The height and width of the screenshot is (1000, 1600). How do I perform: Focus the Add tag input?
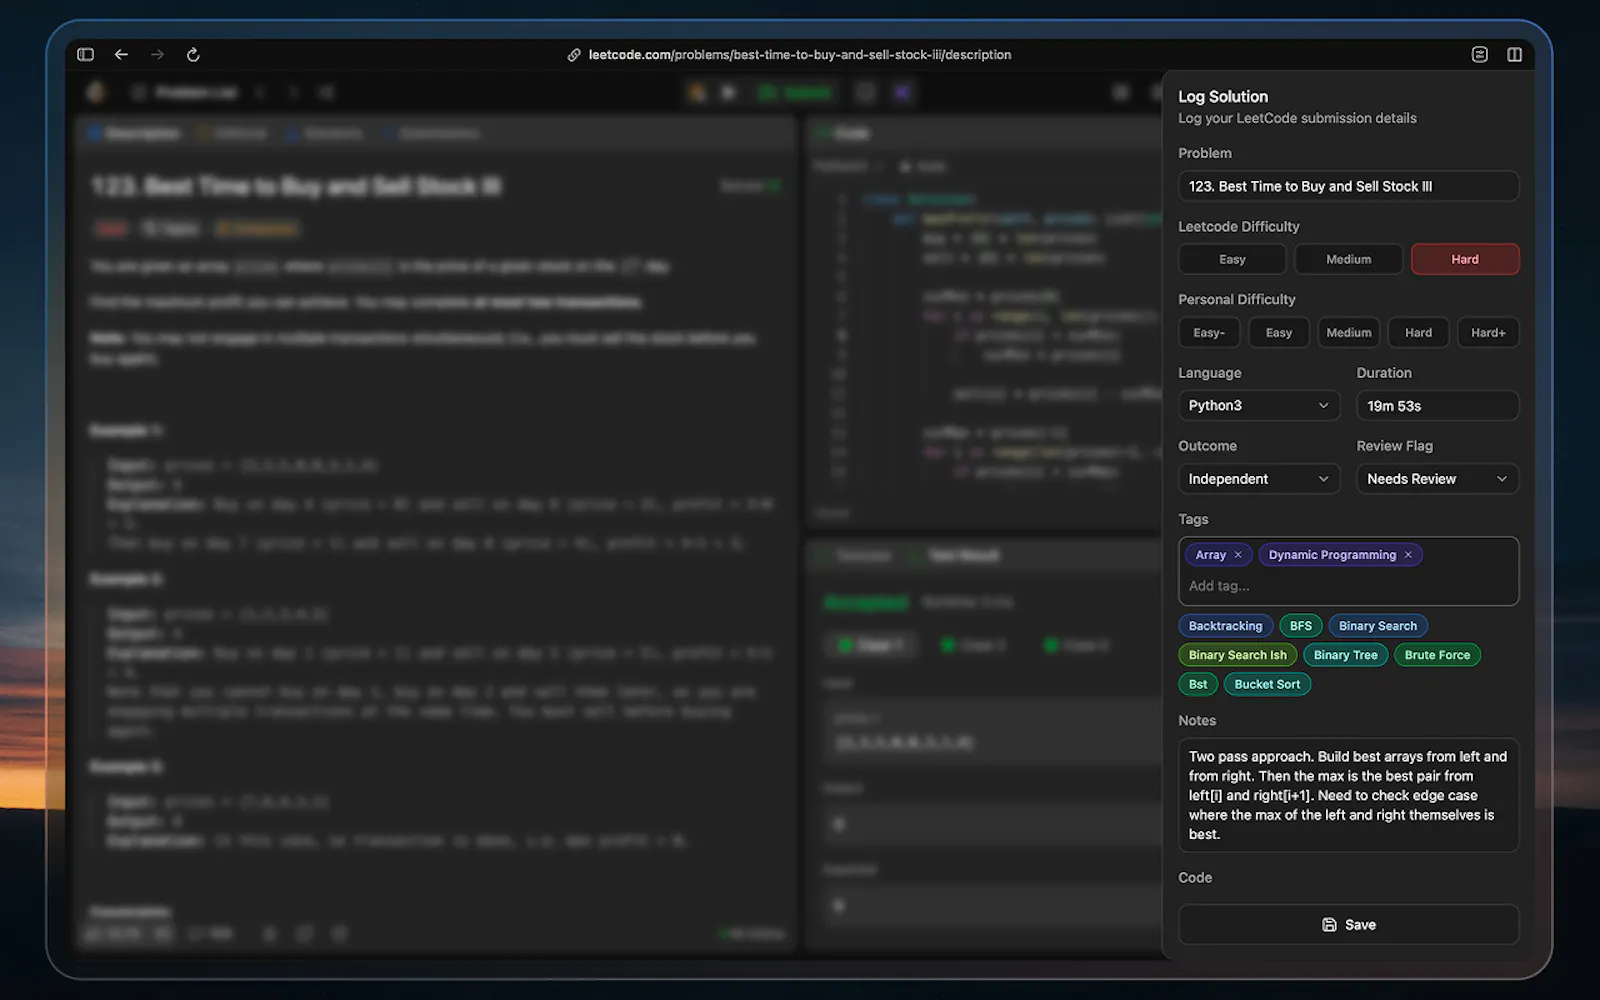(1348, 586)
